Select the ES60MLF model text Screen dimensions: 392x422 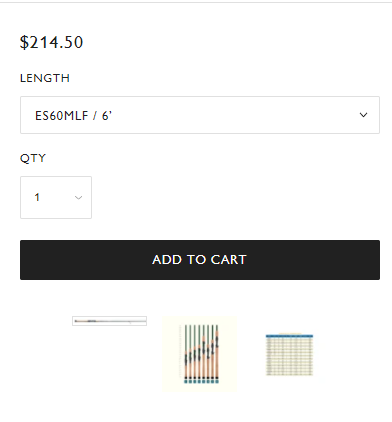point(61,116)
